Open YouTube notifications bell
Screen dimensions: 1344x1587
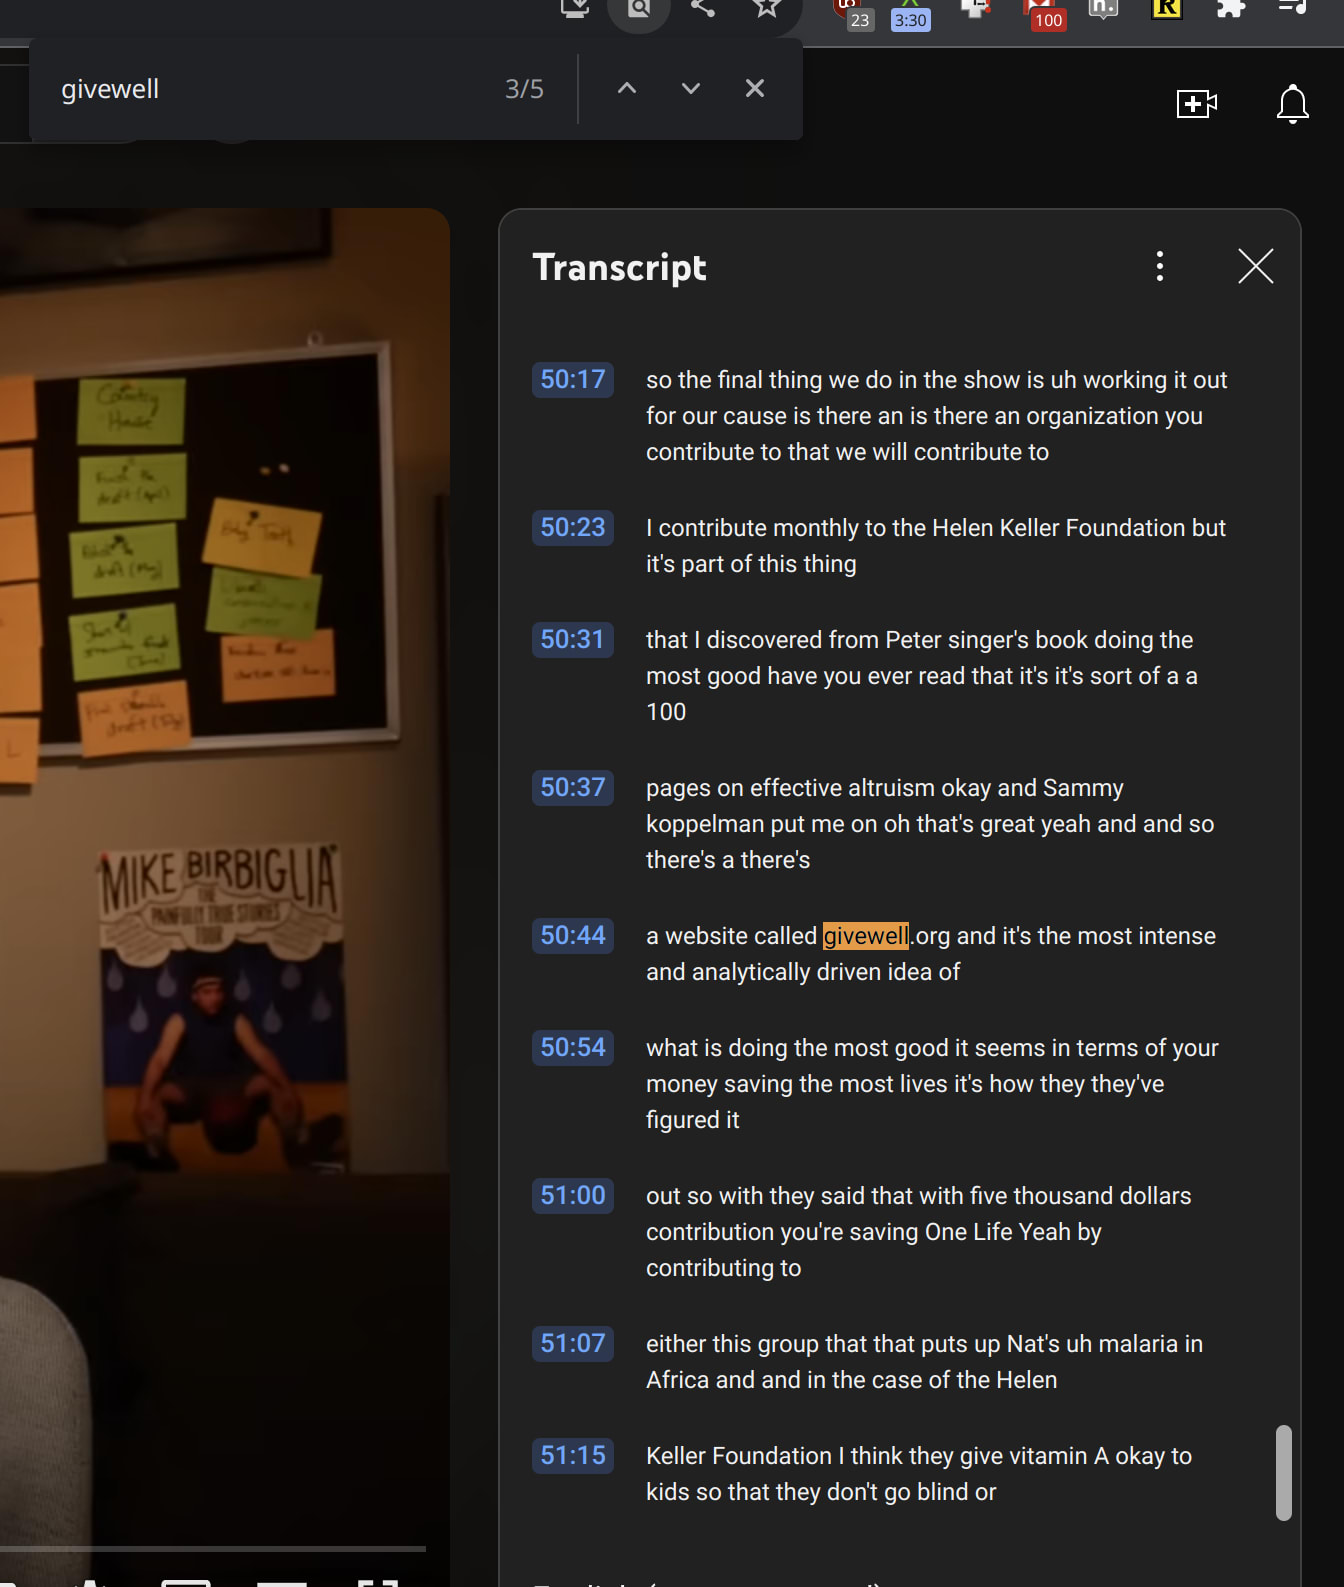click(1292, 104)
